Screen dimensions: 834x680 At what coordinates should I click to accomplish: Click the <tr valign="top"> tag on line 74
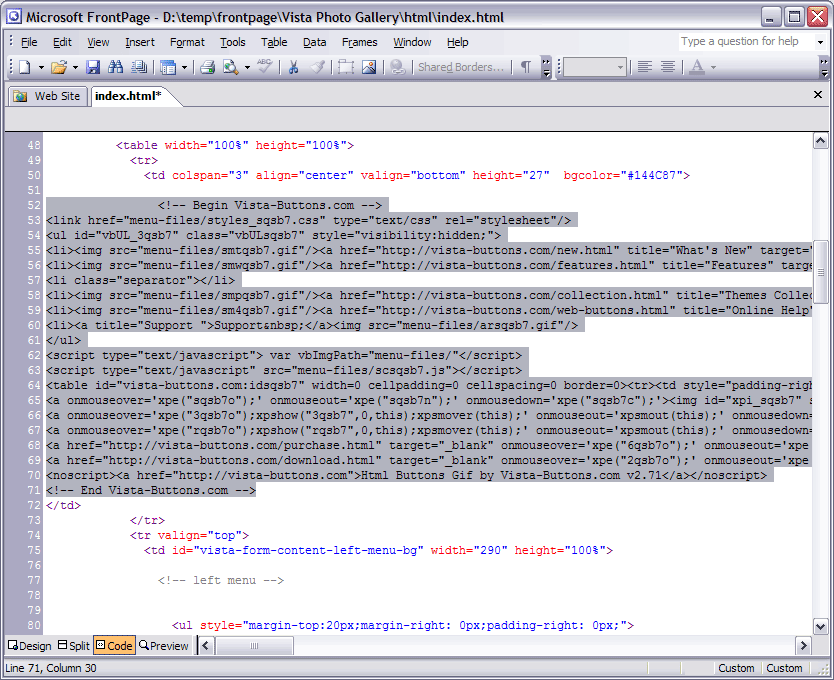click(x=189, y=535)
